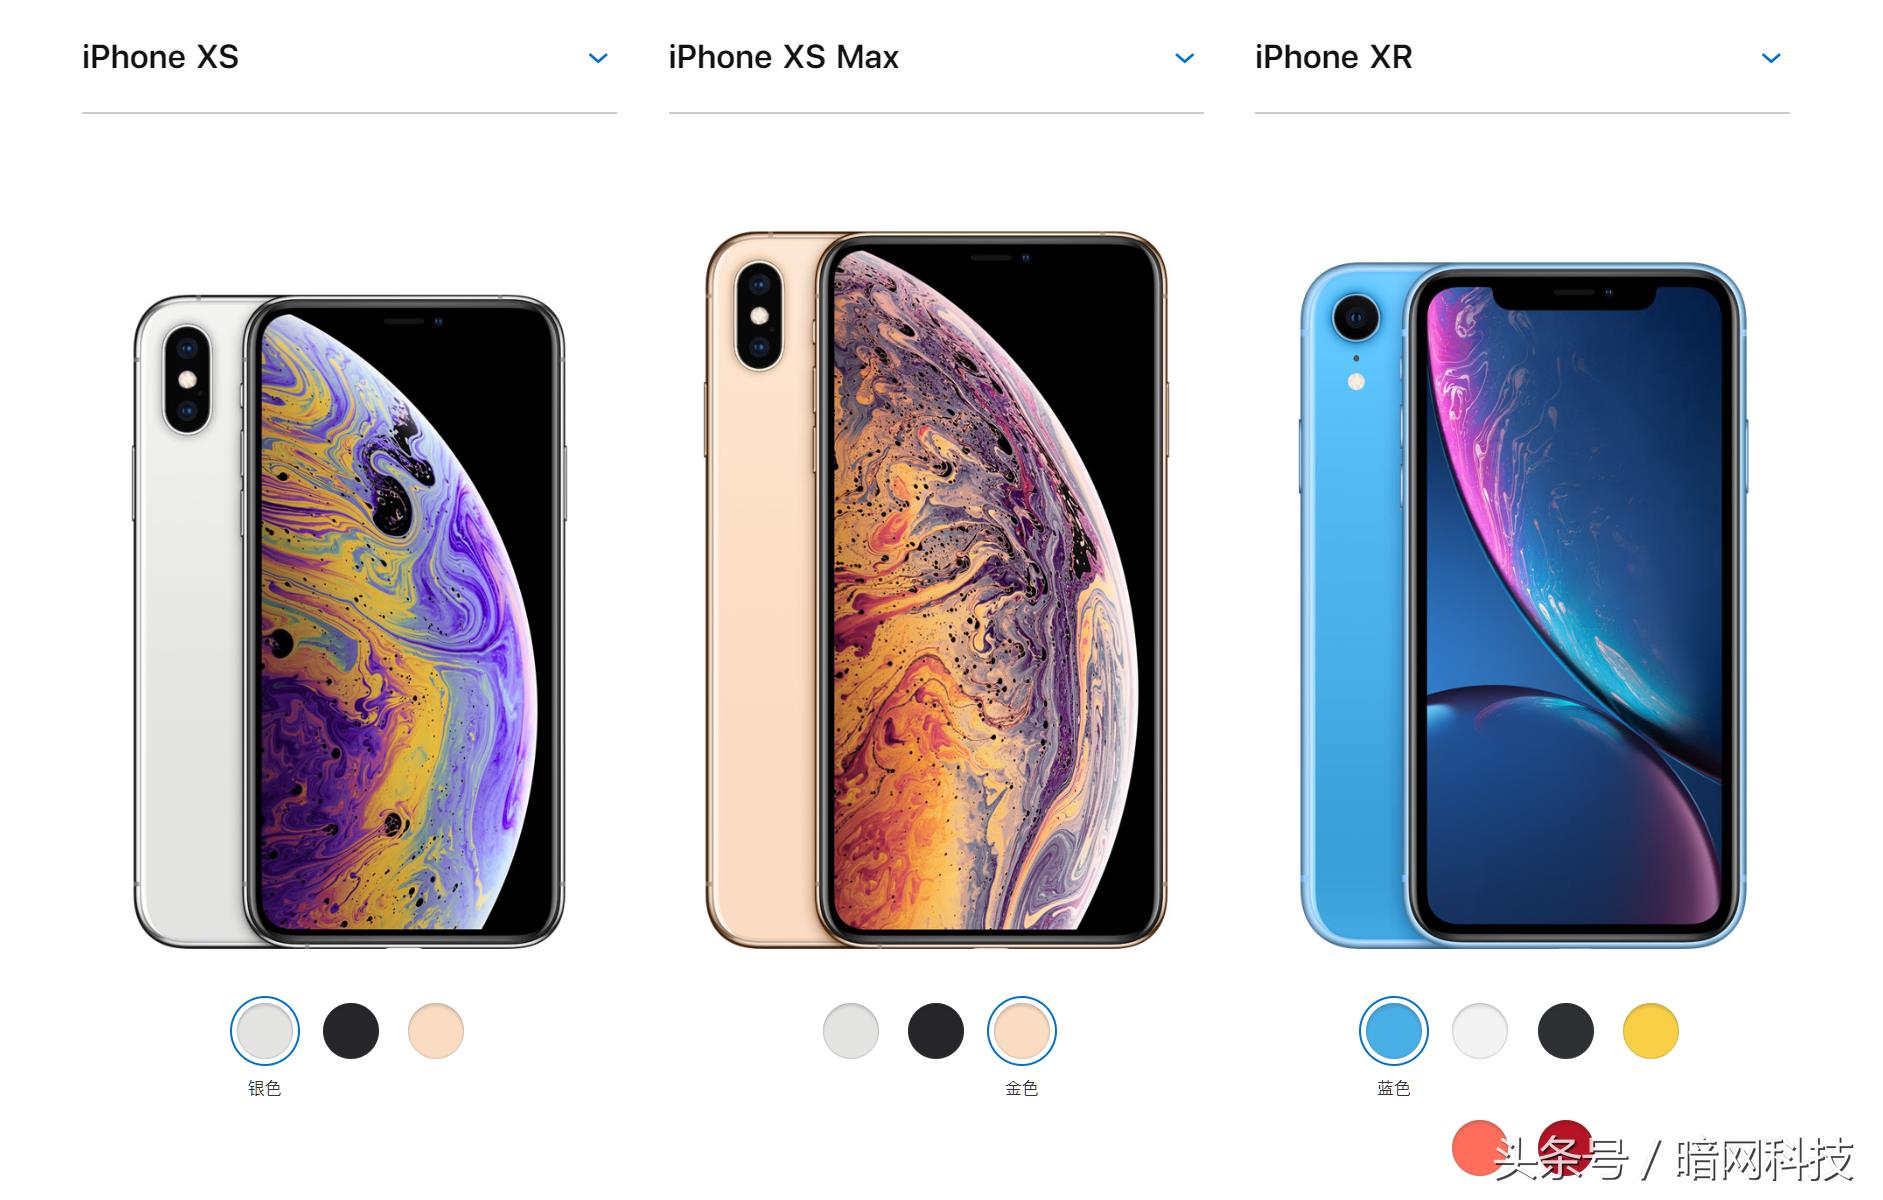Click the iPhone XS model title

160,57
